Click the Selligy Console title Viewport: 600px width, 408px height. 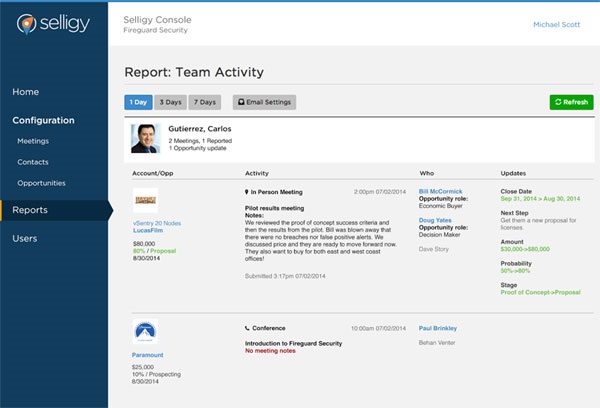pos(157,20)
